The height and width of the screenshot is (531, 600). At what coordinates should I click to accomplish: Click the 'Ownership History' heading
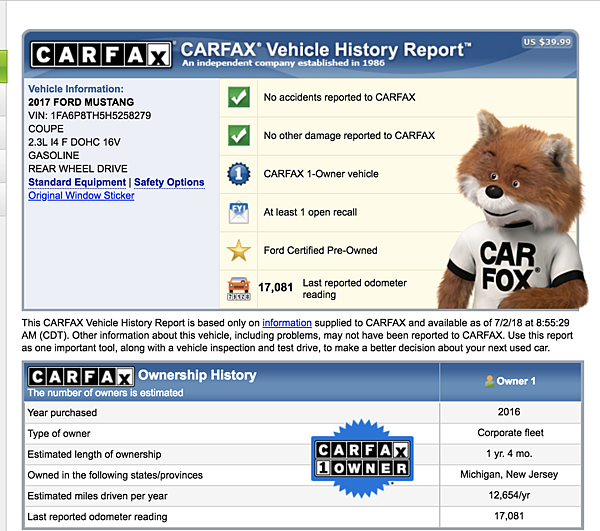pyautogui.click(x=197, y=375)
